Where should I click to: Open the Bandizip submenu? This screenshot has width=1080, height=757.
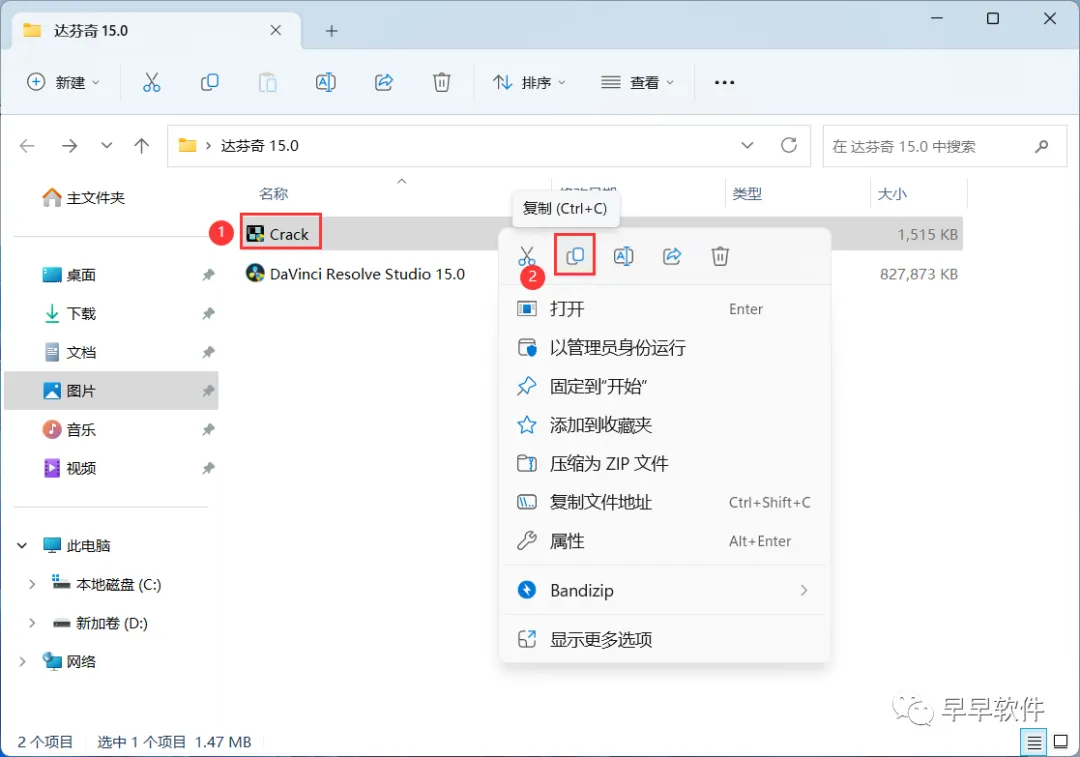pos(665,590)
